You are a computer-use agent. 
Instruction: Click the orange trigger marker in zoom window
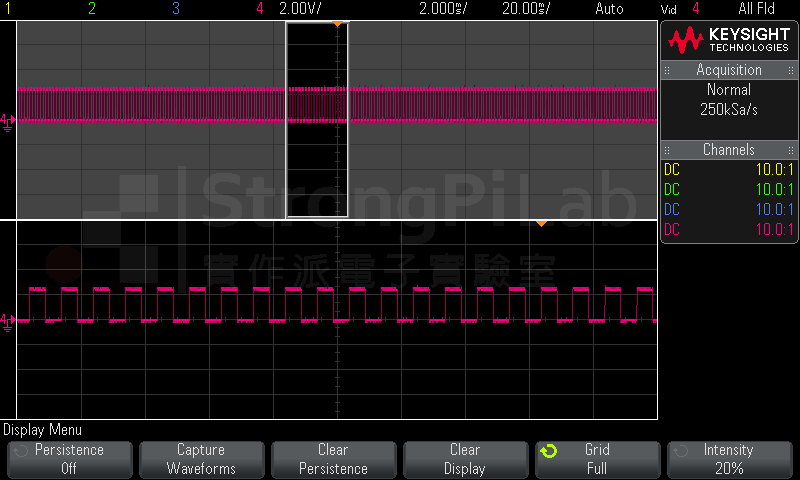(x=541, y=223)
